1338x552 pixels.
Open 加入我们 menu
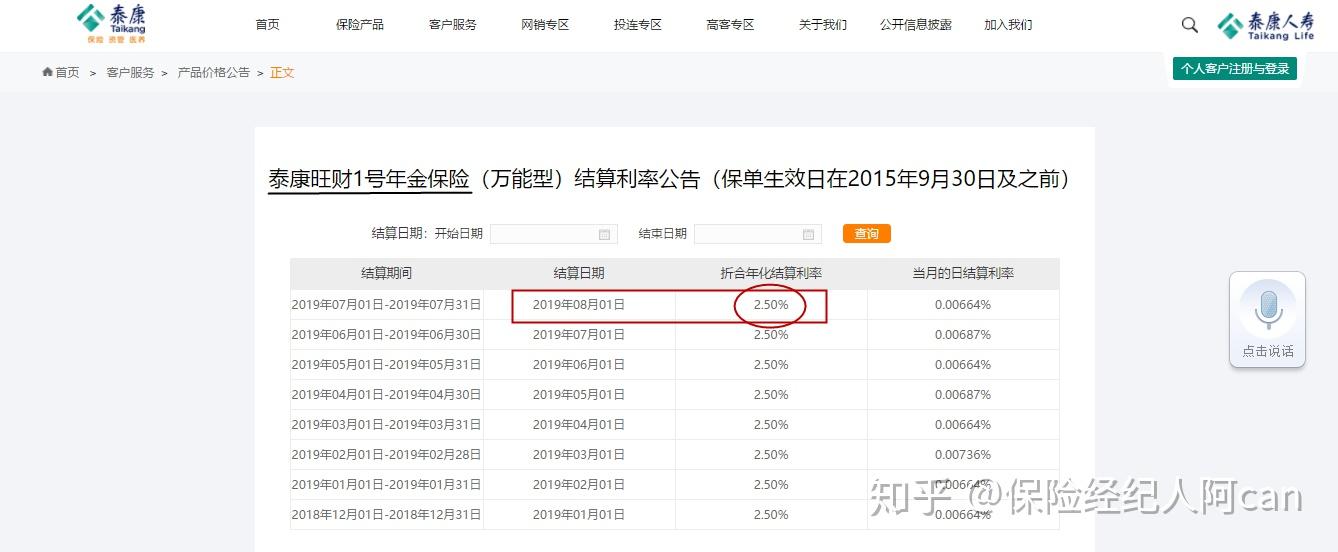(x=1008, y=25)
